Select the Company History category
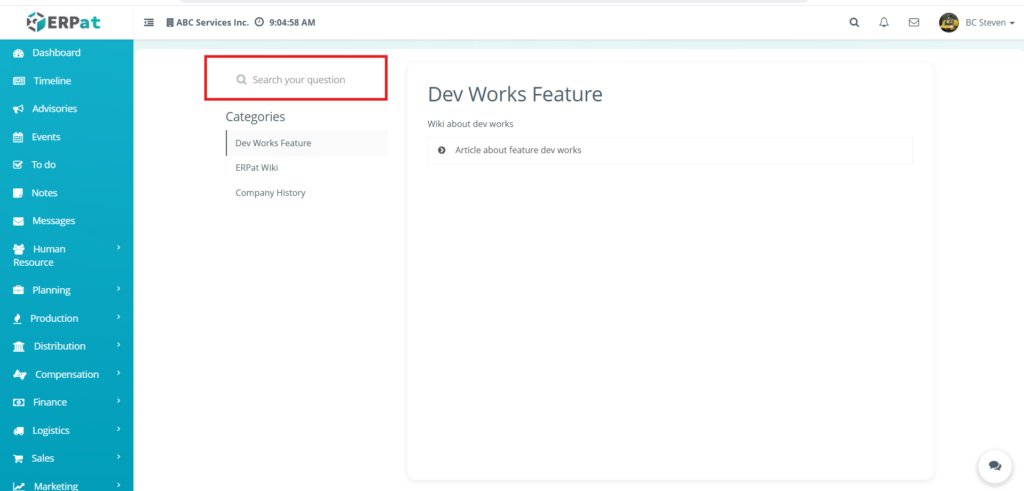This screenshot has height=491, width=1024. pos(270,193)
